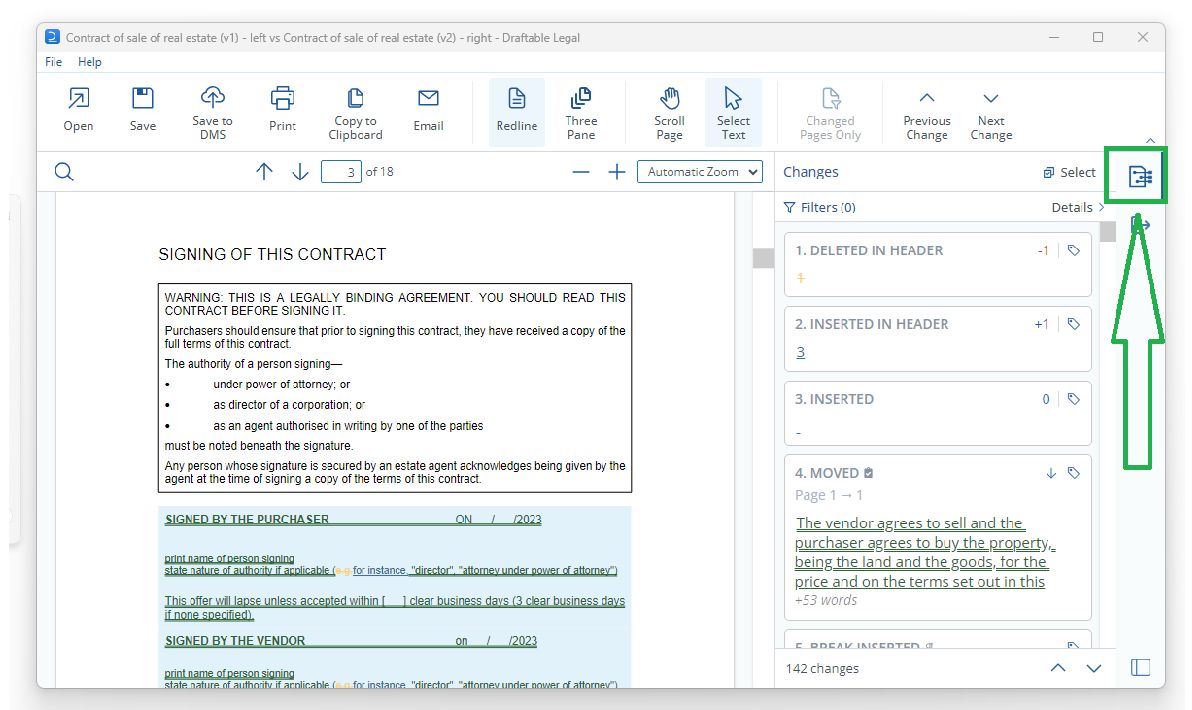1192x710 pixels.
Task: Expand the Filters (0) section
Action: pos(819,208)
